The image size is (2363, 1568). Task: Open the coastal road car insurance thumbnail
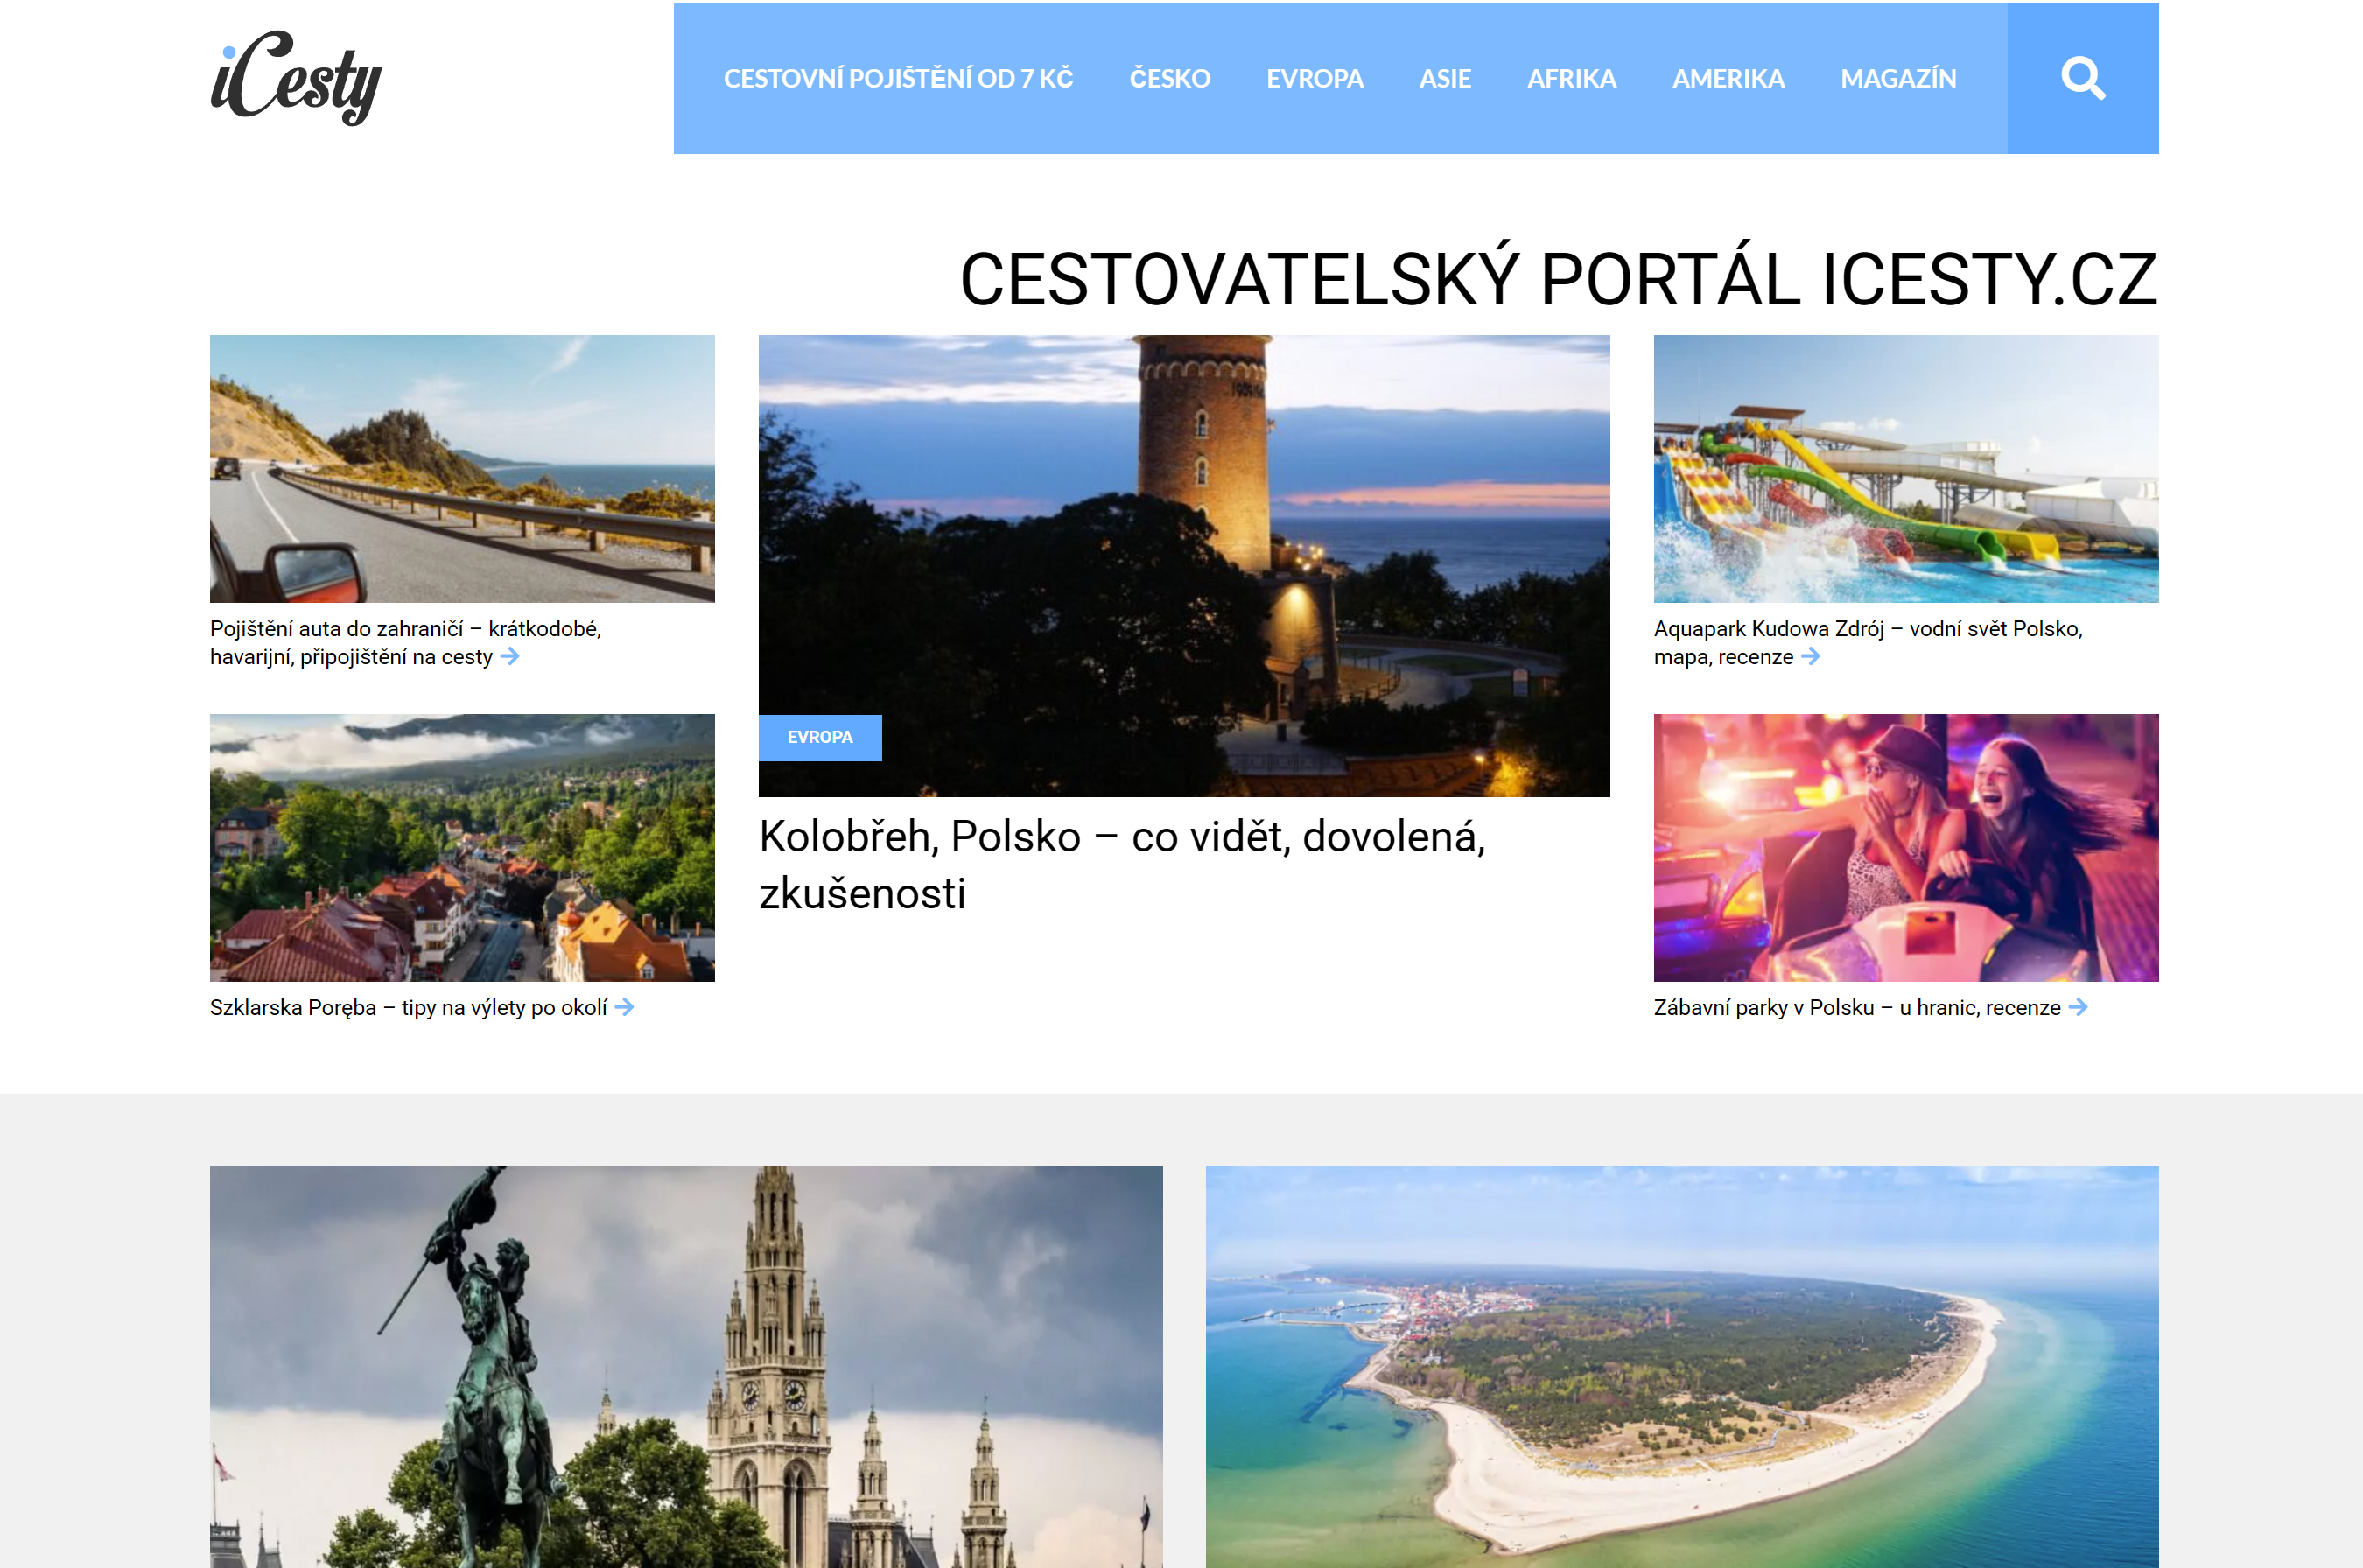pos(462,468)
